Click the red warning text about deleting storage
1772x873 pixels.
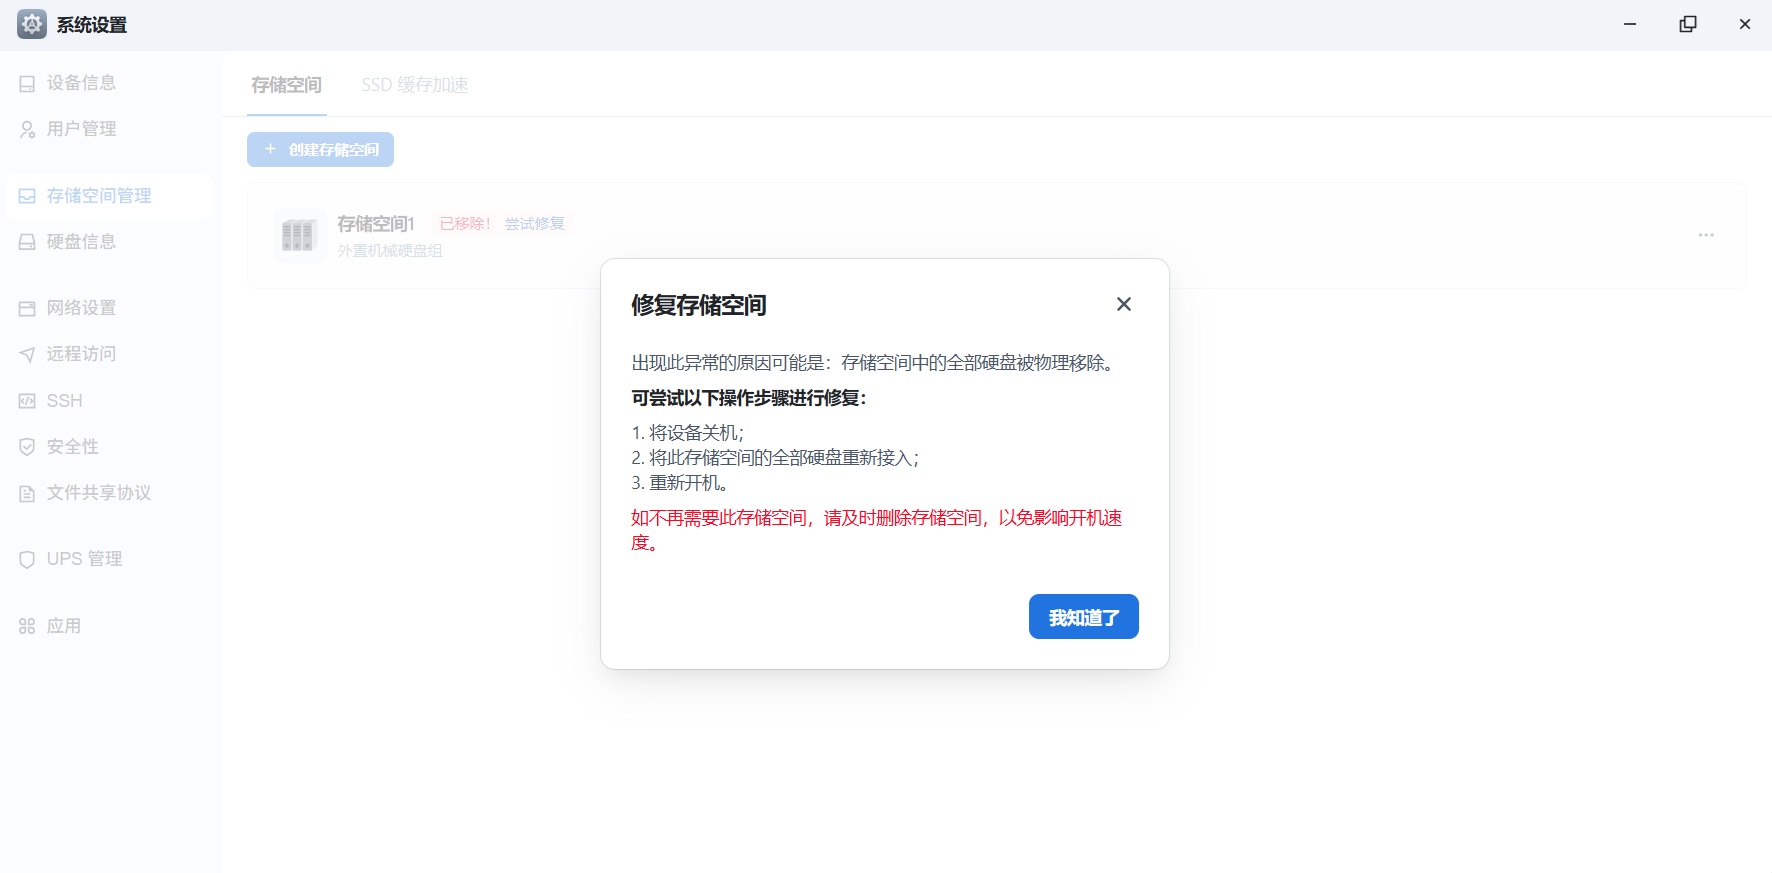point(877,530)
